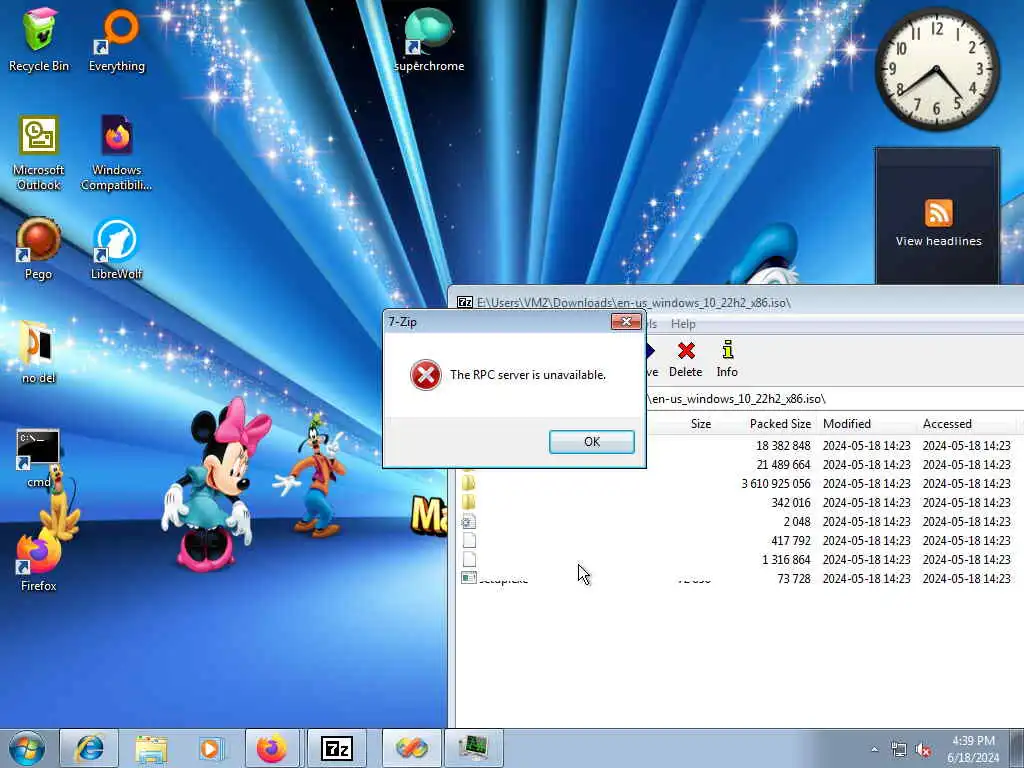This screenshot has width=1024, height=768.
Task: Select the blank file icon in the 417 792 row
Action: click(x=468, y=541)
